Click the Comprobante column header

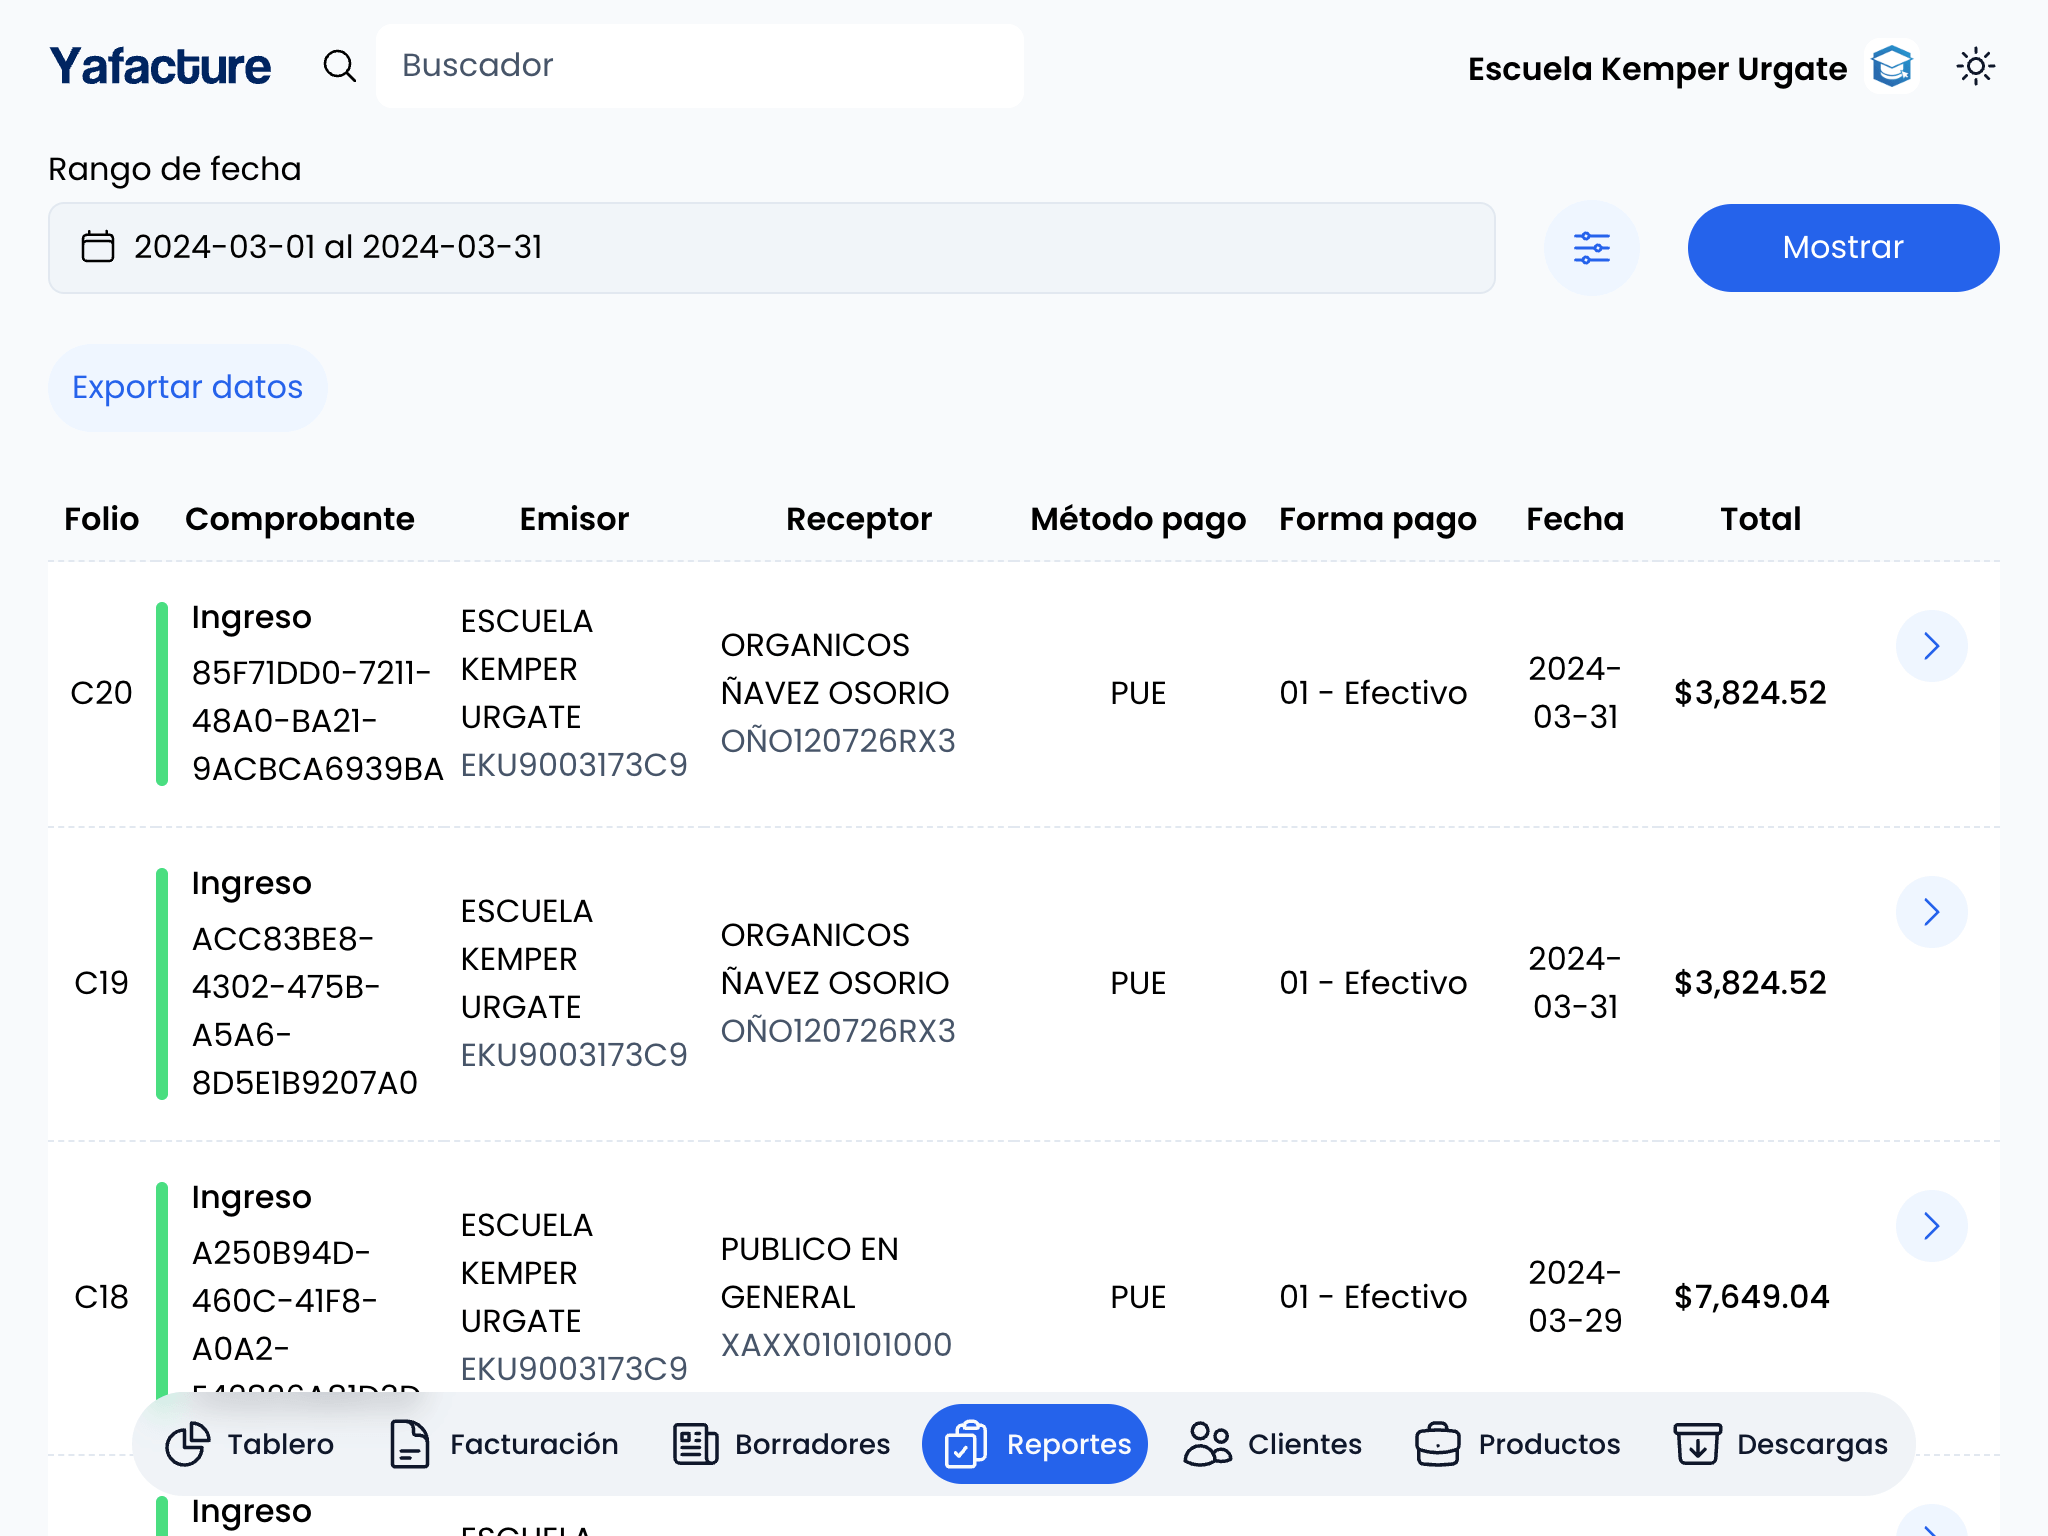coord(300,519)
